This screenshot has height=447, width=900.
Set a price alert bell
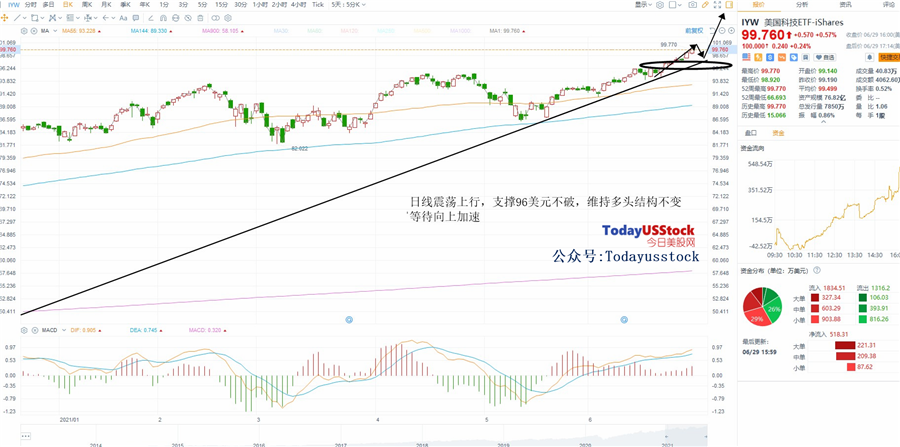870,57
